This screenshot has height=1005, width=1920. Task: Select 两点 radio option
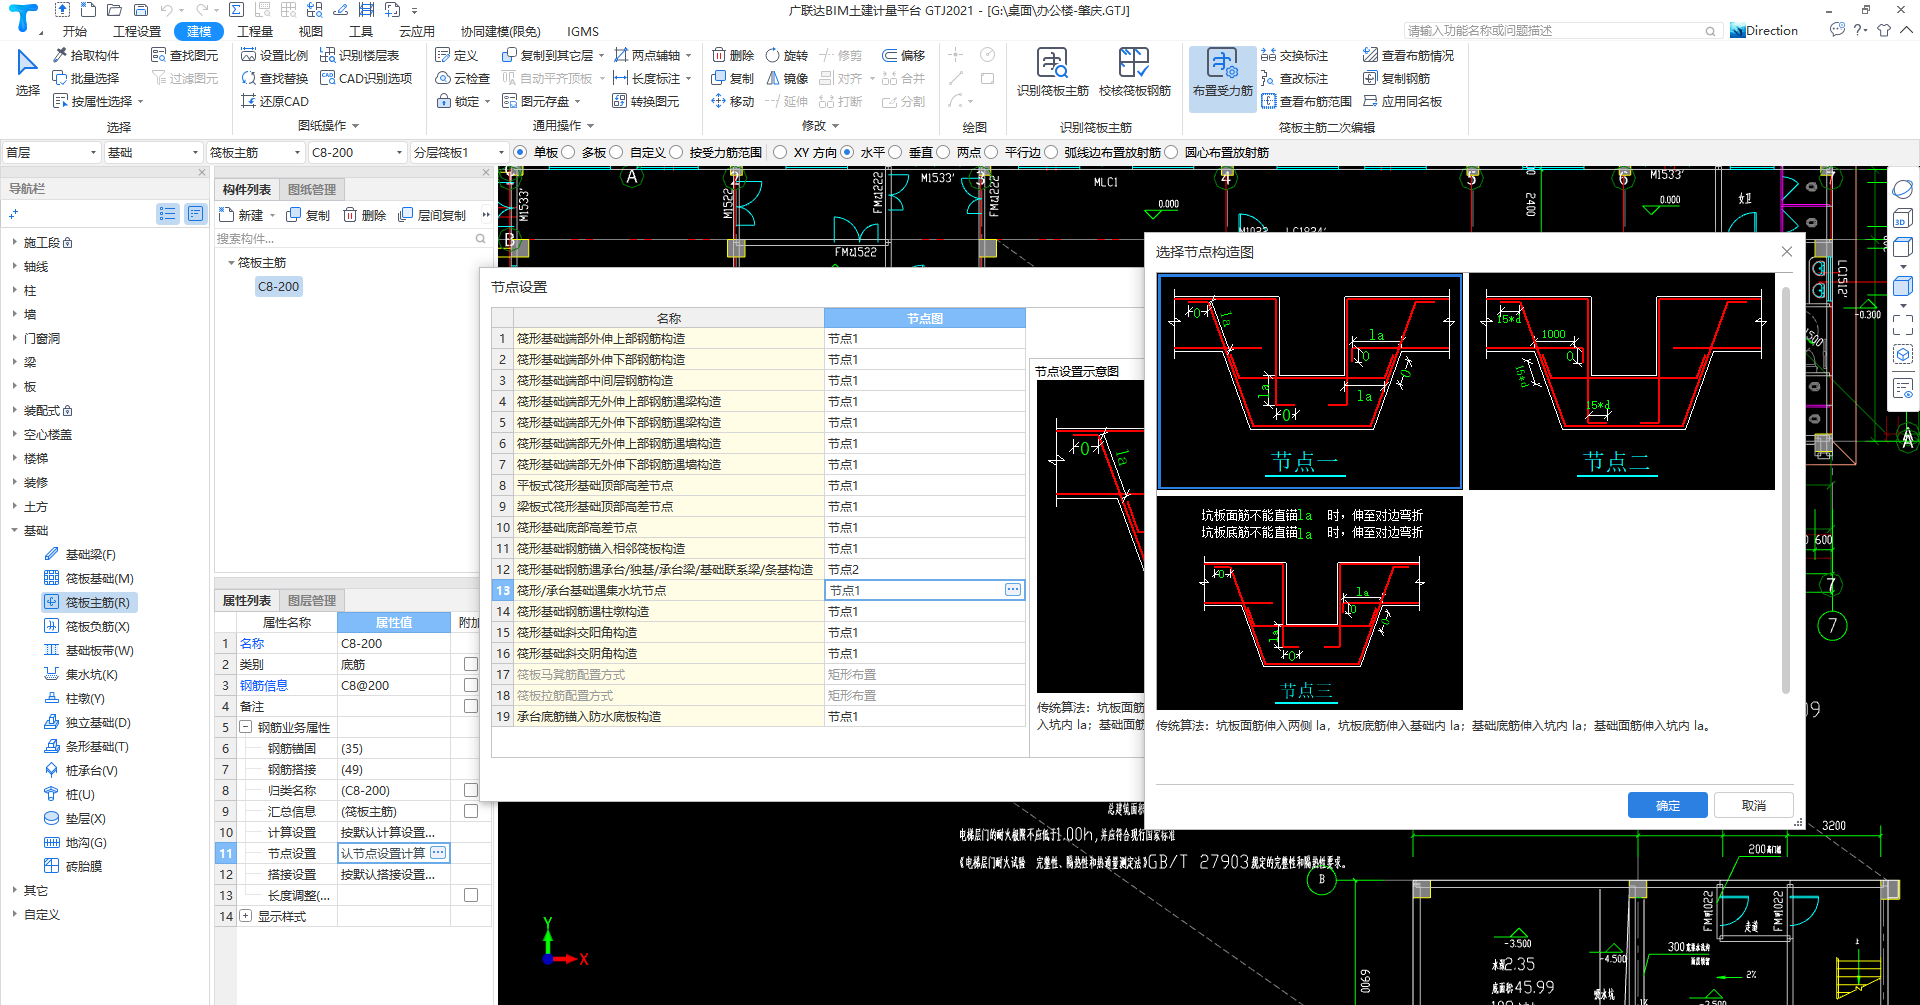(x=943, y=152)
